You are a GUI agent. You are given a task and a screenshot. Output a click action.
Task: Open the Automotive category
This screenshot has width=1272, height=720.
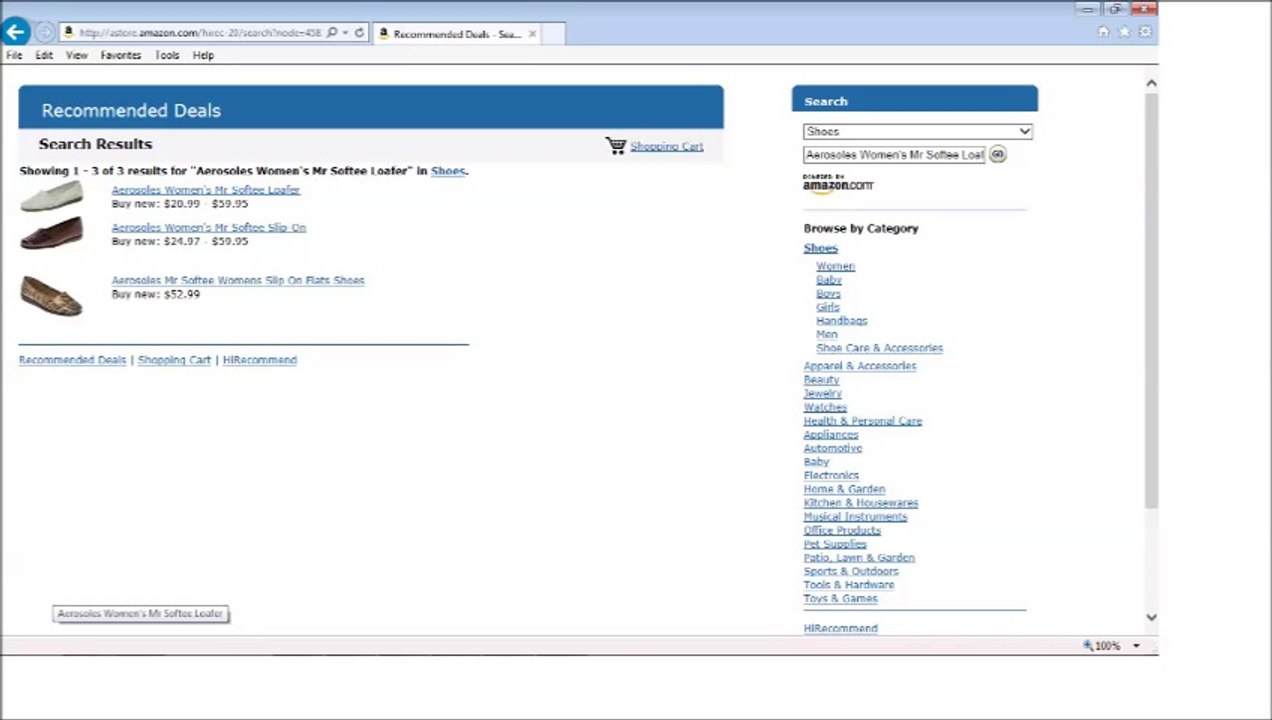pos(833,449)
